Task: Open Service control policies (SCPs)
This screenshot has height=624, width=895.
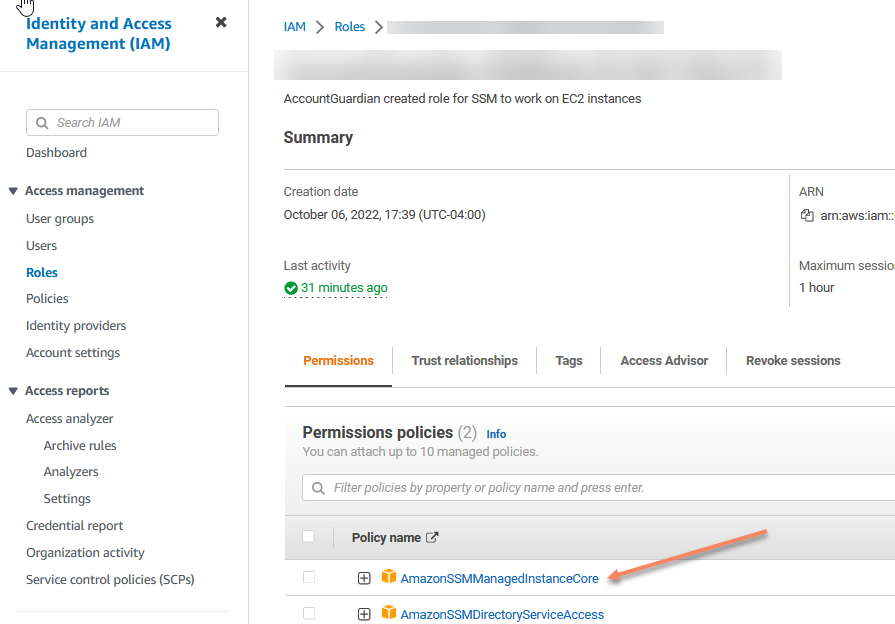Action: click(110, 579)
